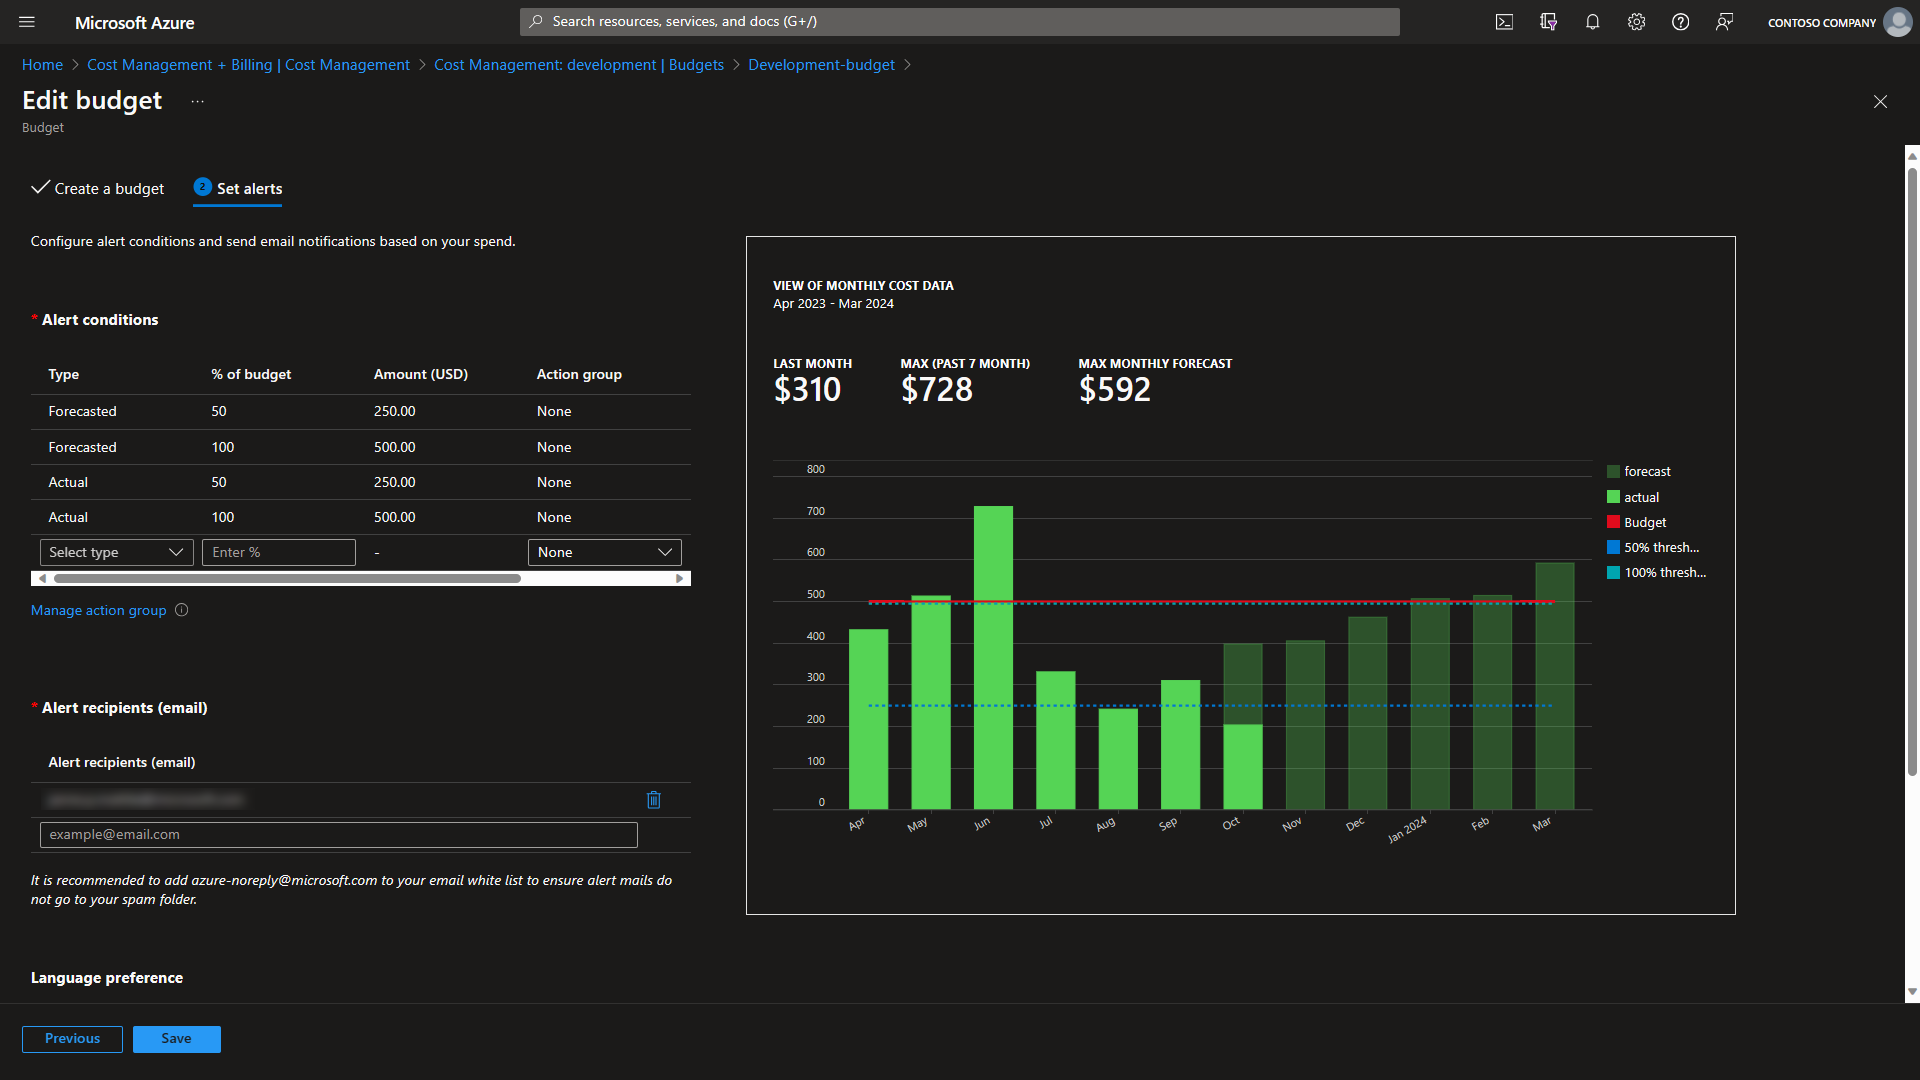This screenshot has height=1080, width=1920.
Task: Go to Home breadcrumb
Action: 42,65
